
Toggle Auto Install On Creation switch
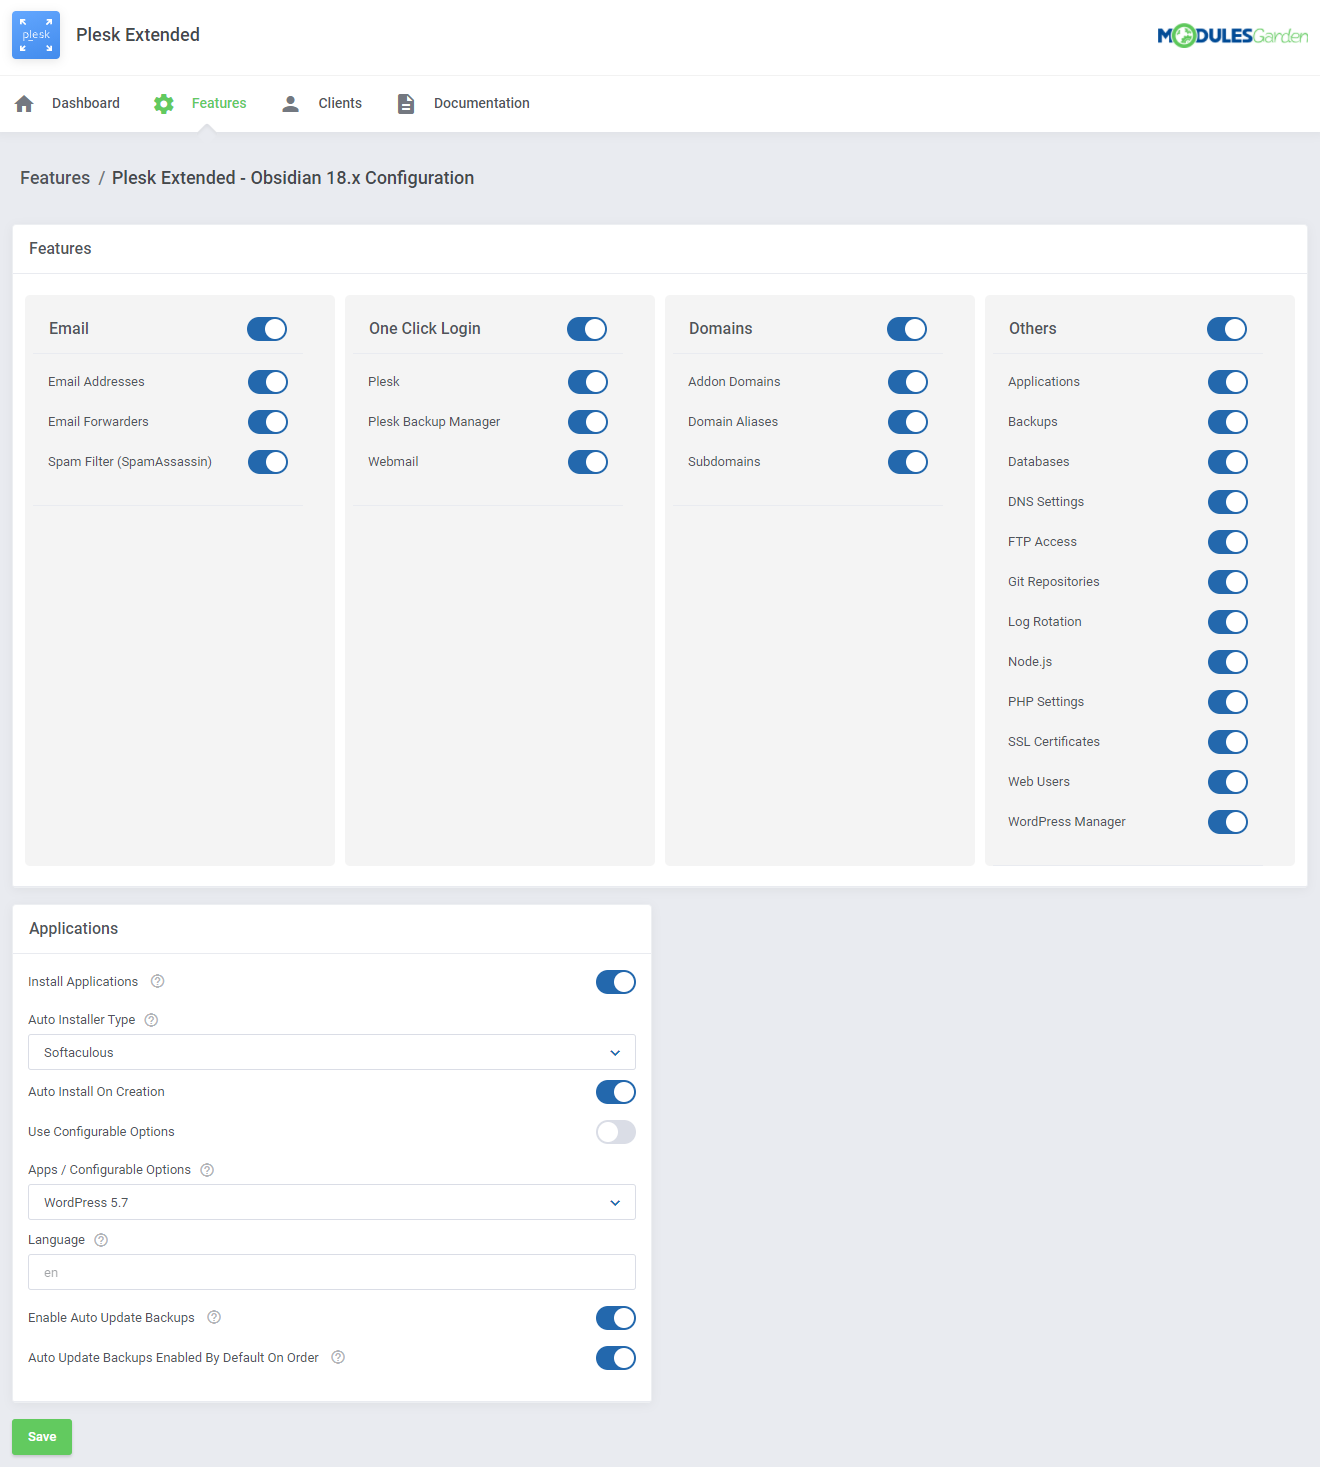(616, 1092)
